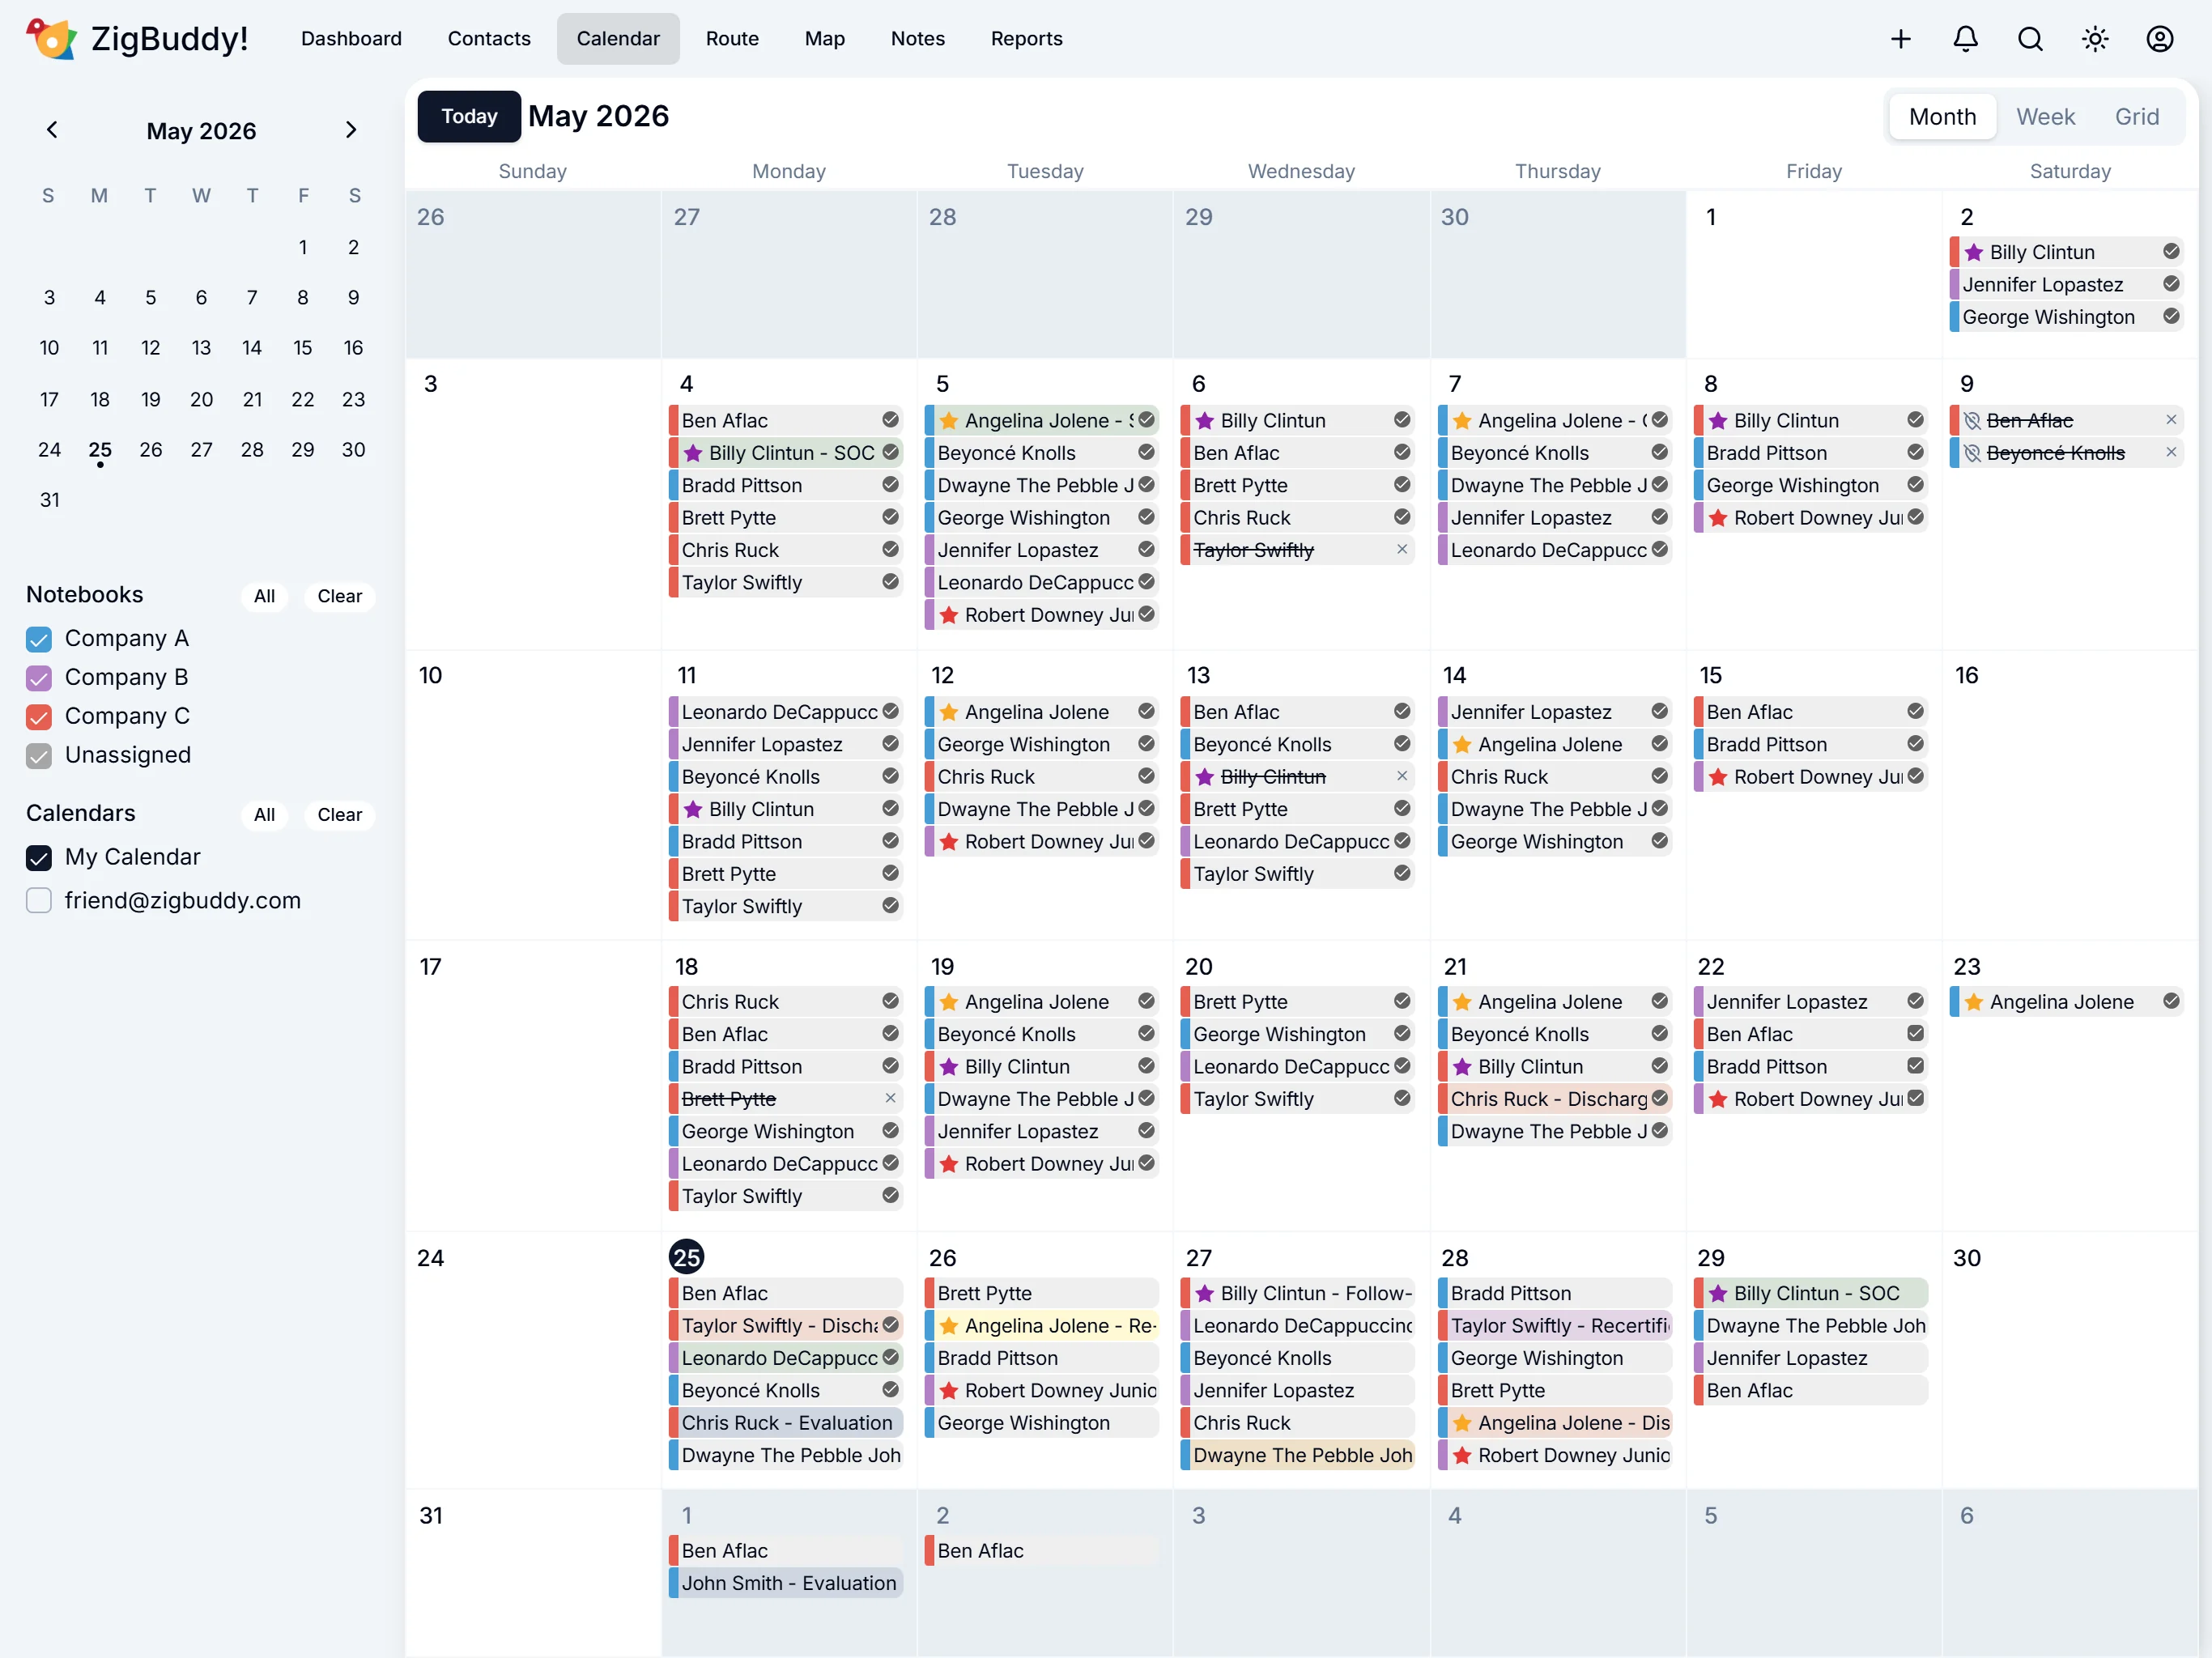This screenshot has width=2212, height=1658.
Task: Click the red star on Robert Downey Junior, May 26
Action: pos(948,1391)
